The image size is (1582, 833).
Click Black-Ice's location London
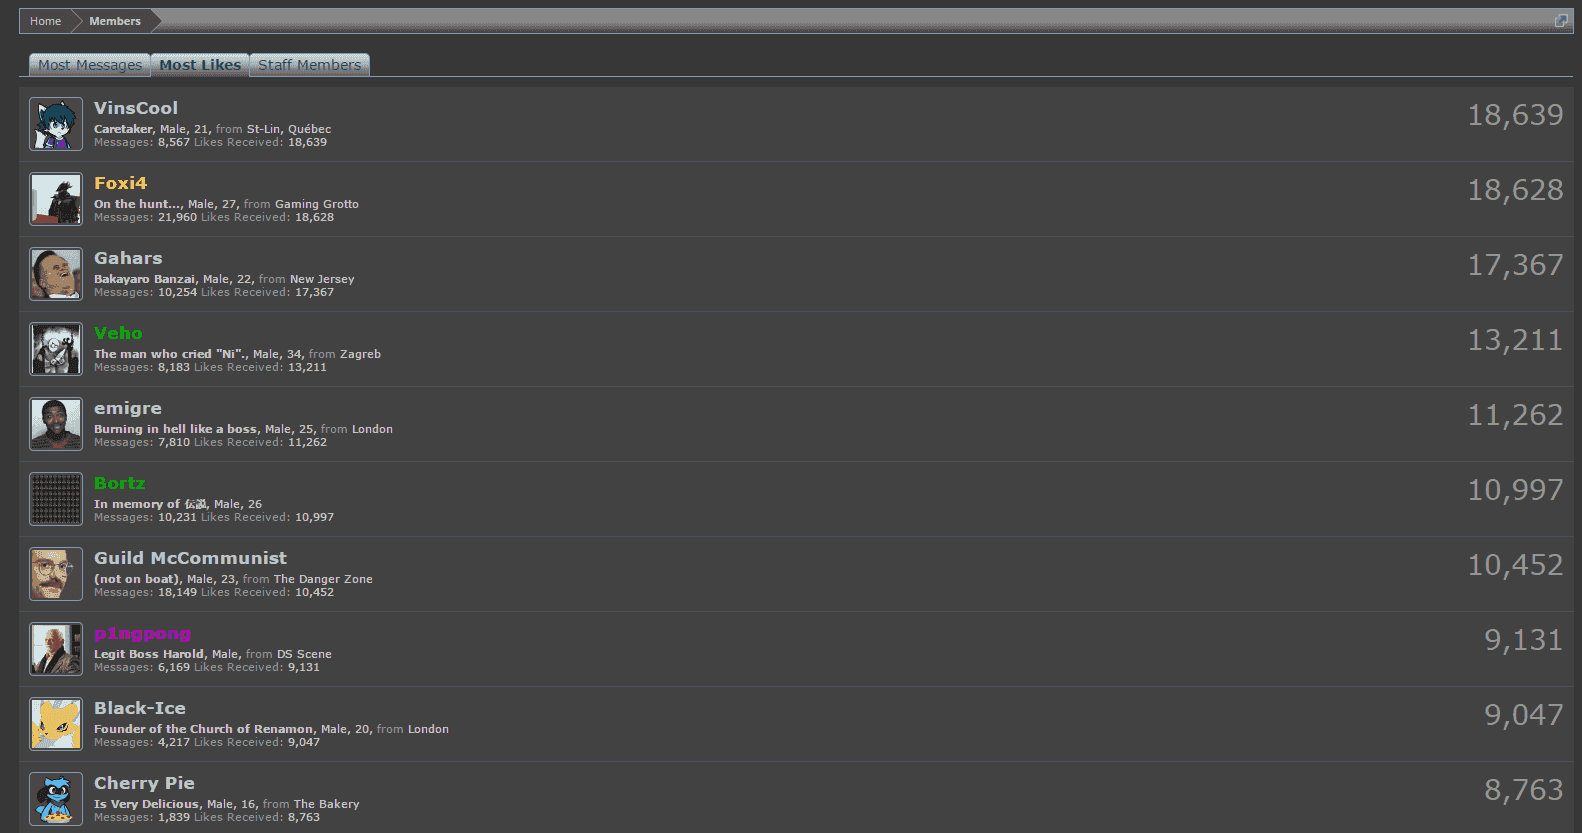428,729
